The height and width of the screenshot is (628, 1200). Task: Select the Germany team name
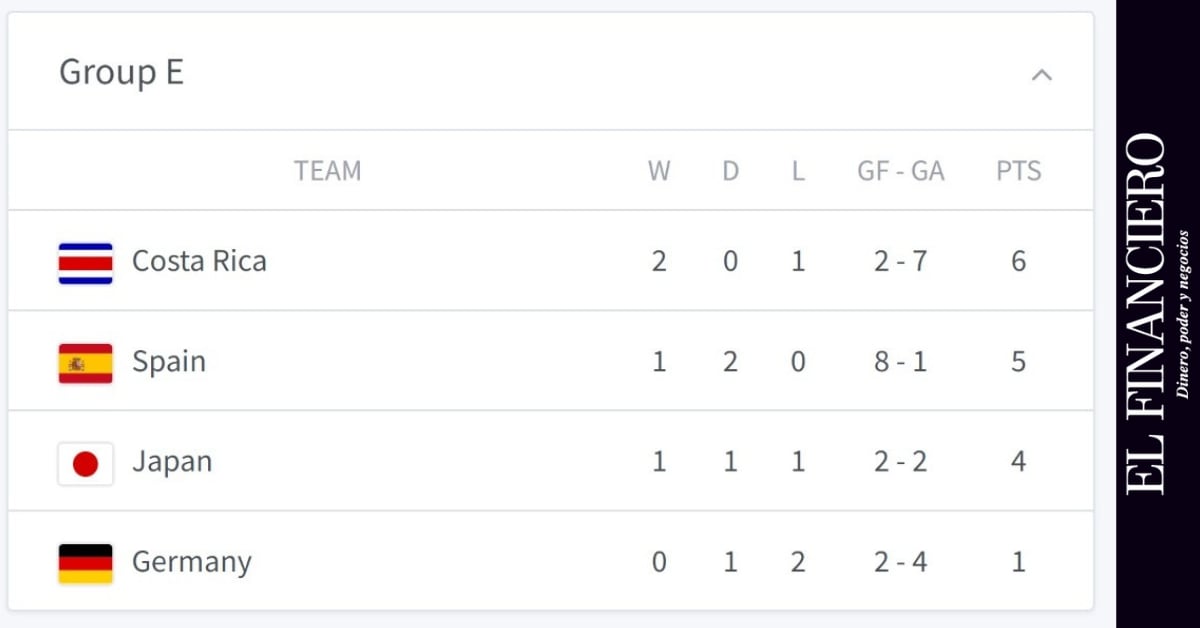(192, 562)
